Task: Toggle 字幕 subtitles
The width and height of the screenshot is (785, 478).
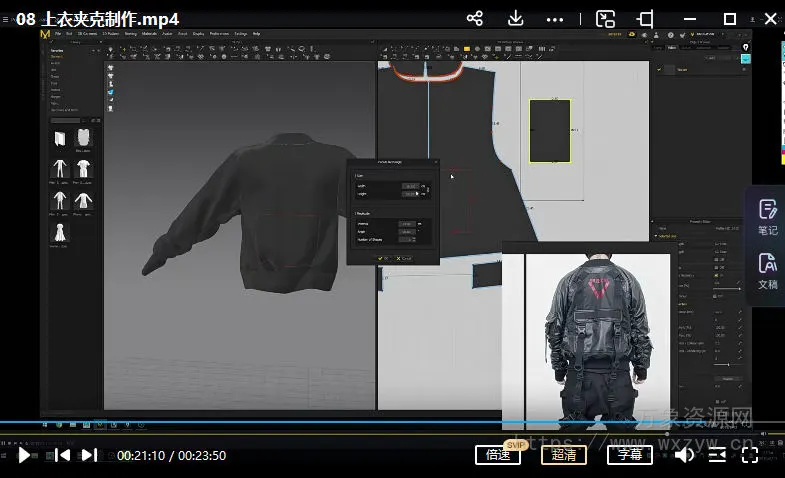Action: click(629, 455)
